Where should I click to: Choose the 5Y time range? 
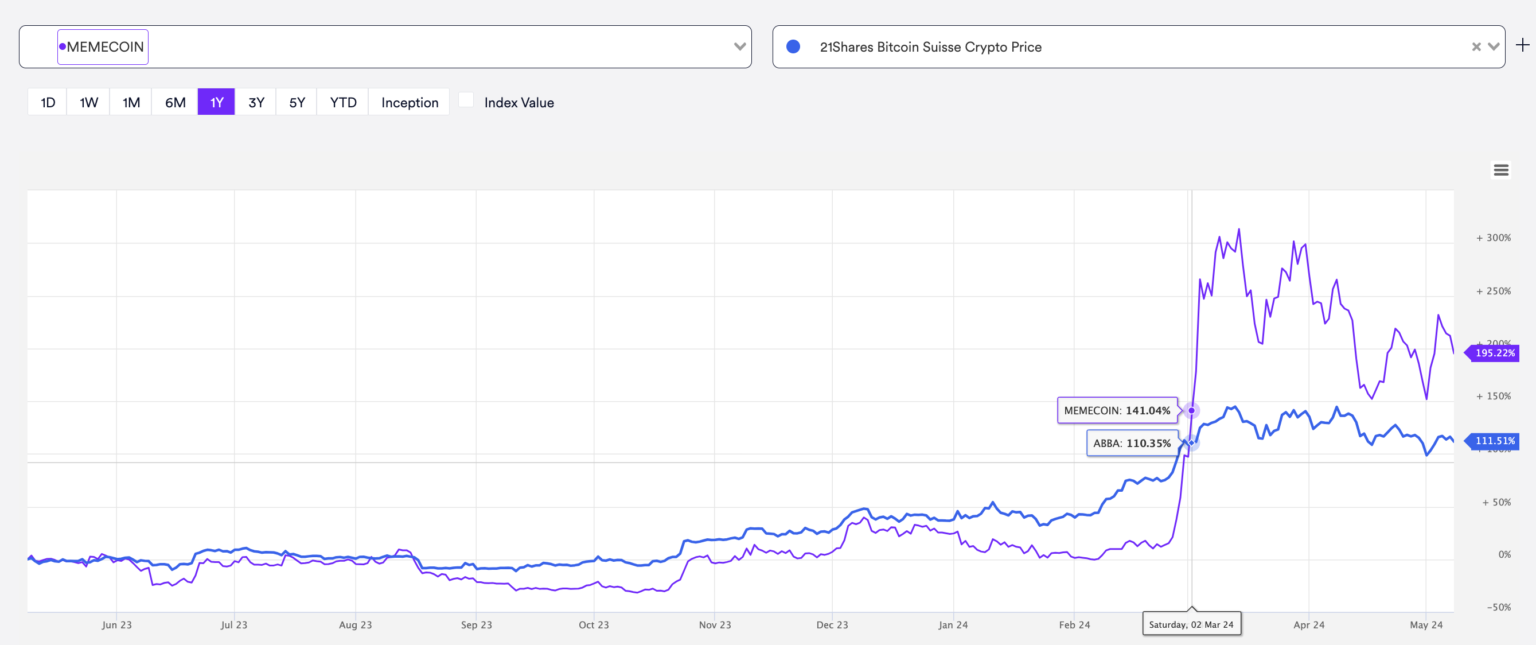pos(297,102)
